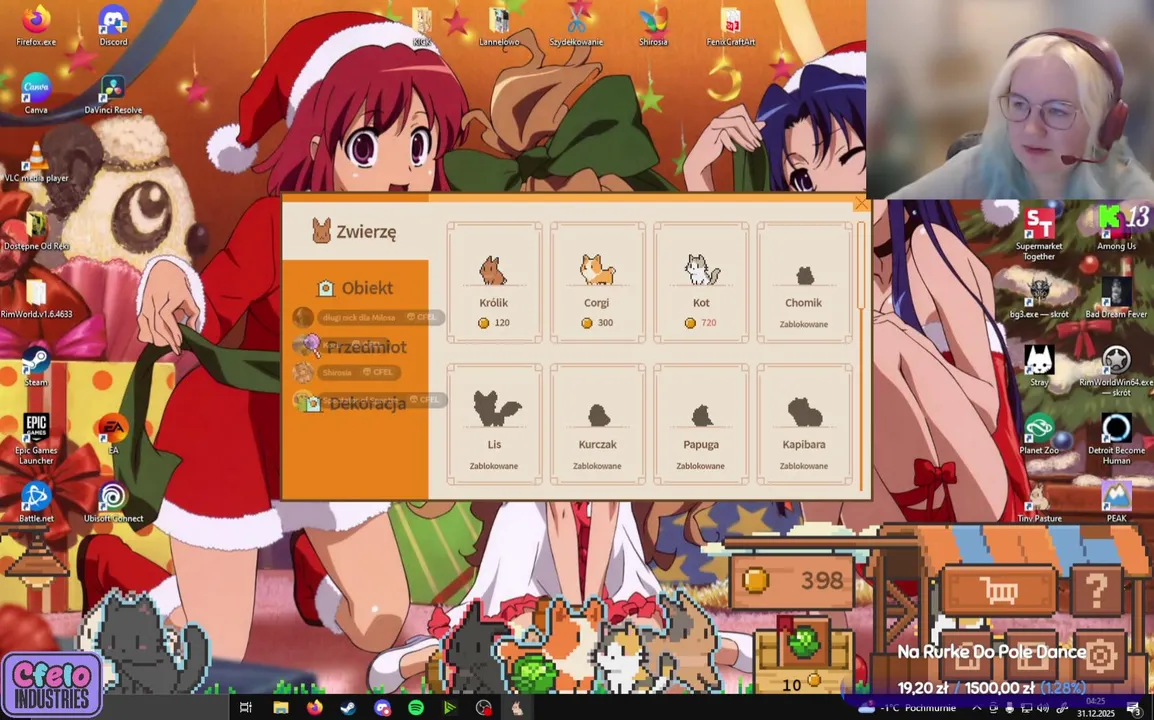
Task: Open the Discord desktop shortcut
Action: pos(113,25)
